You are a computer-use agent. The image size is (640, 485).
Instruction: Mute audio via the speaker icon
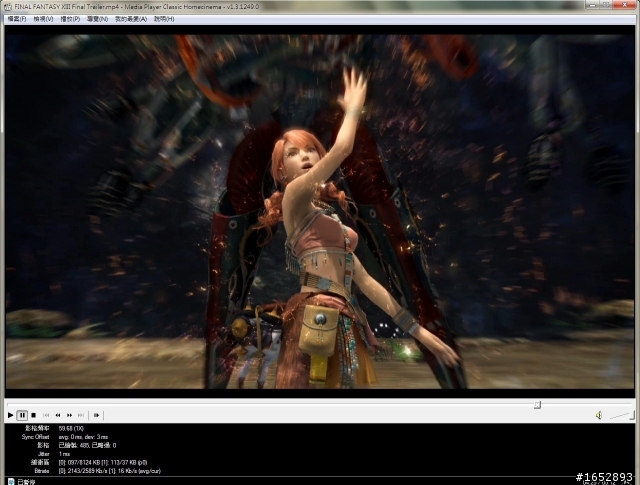pyautogui.click(x=598, y=416)
